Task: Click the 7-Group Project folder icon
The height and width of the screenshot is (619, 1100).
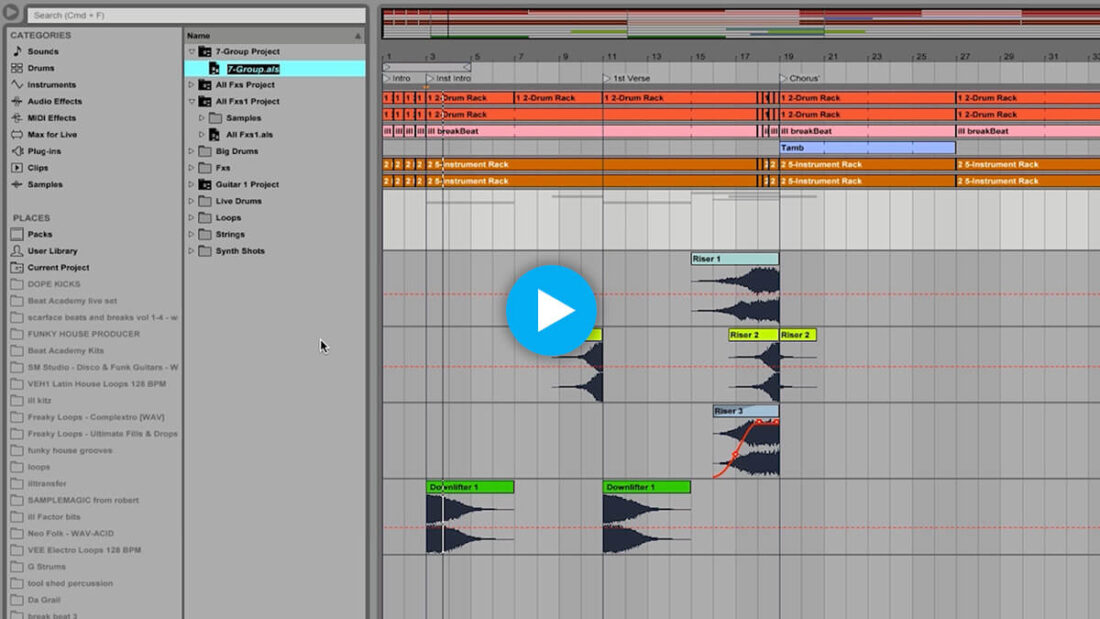Action: (x=205, y=51)
